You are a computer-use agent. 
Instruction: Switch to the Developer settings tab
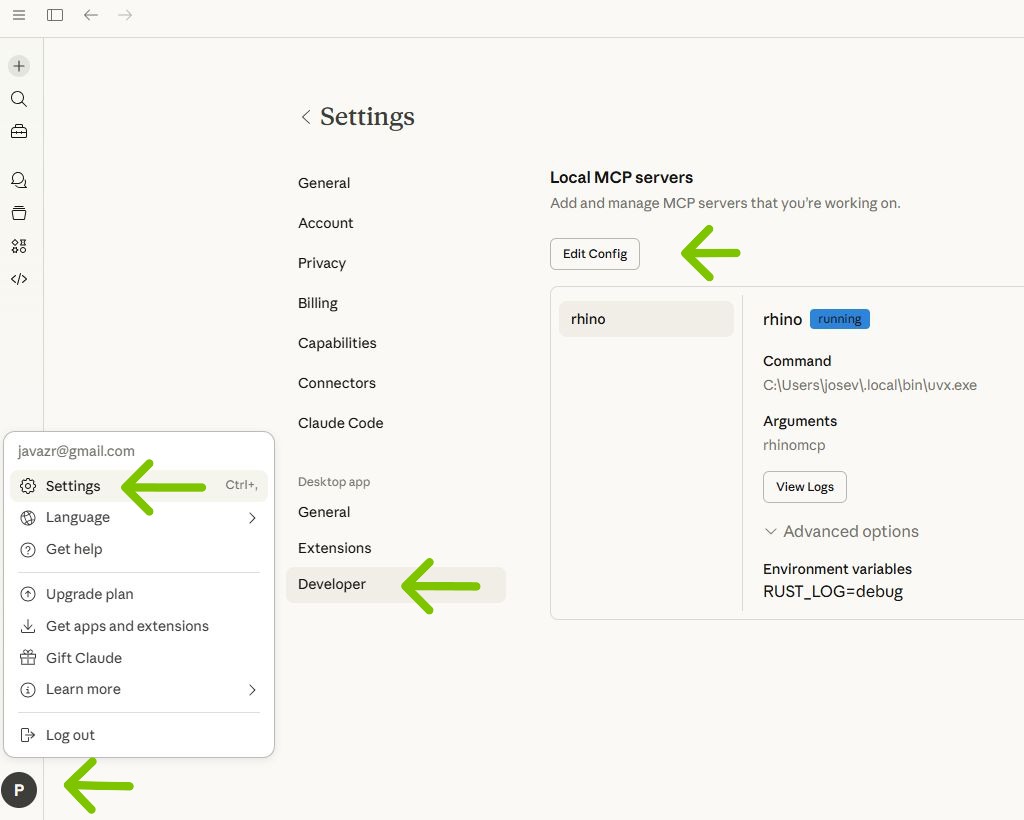point(332,584)
